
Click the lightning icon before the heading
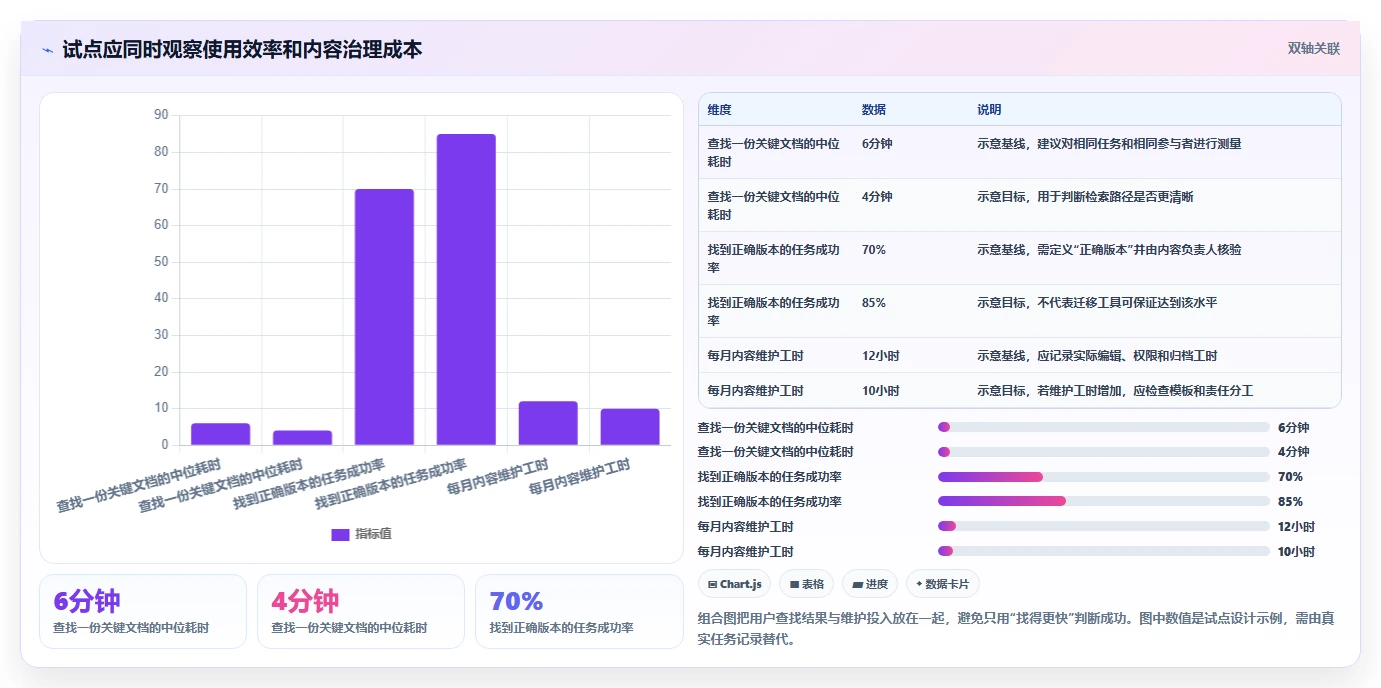point(47,50)
